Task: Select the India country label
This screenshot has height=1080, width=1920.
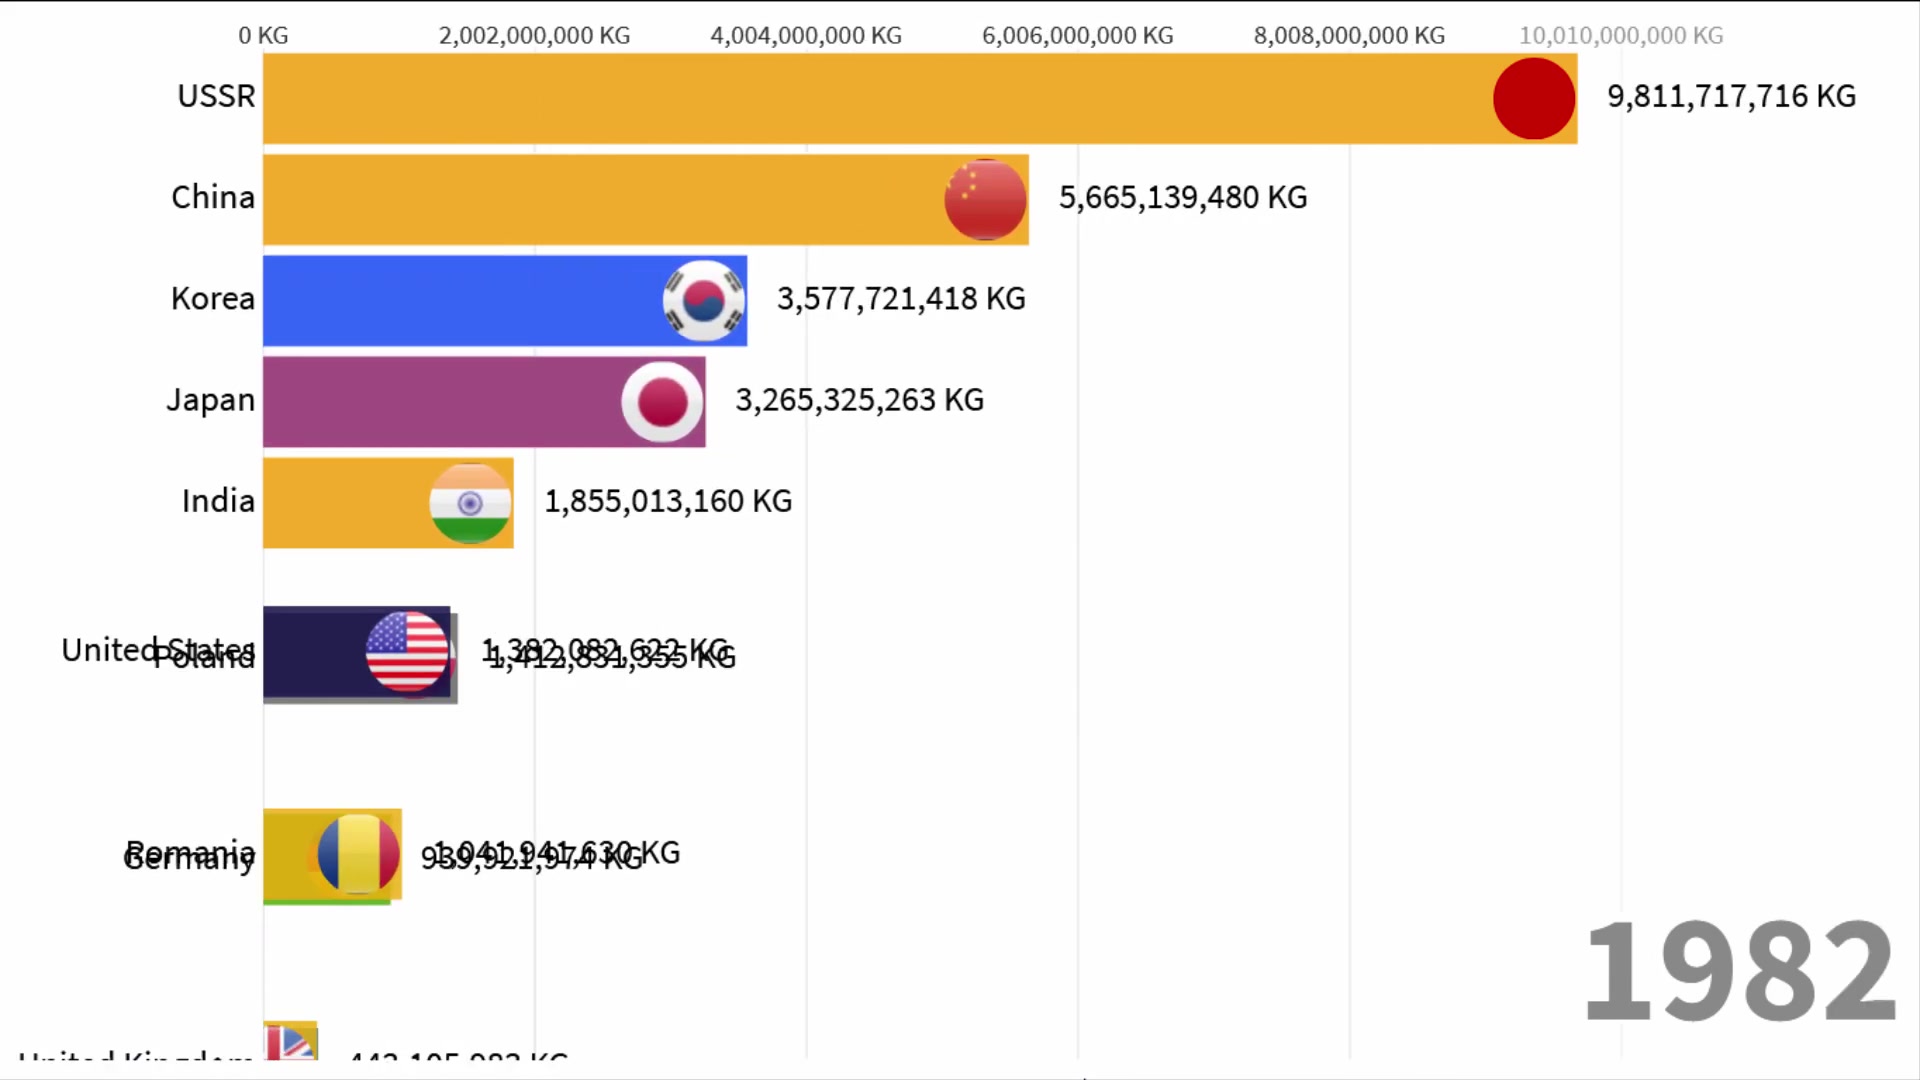Action: click(x=218, y=501)
